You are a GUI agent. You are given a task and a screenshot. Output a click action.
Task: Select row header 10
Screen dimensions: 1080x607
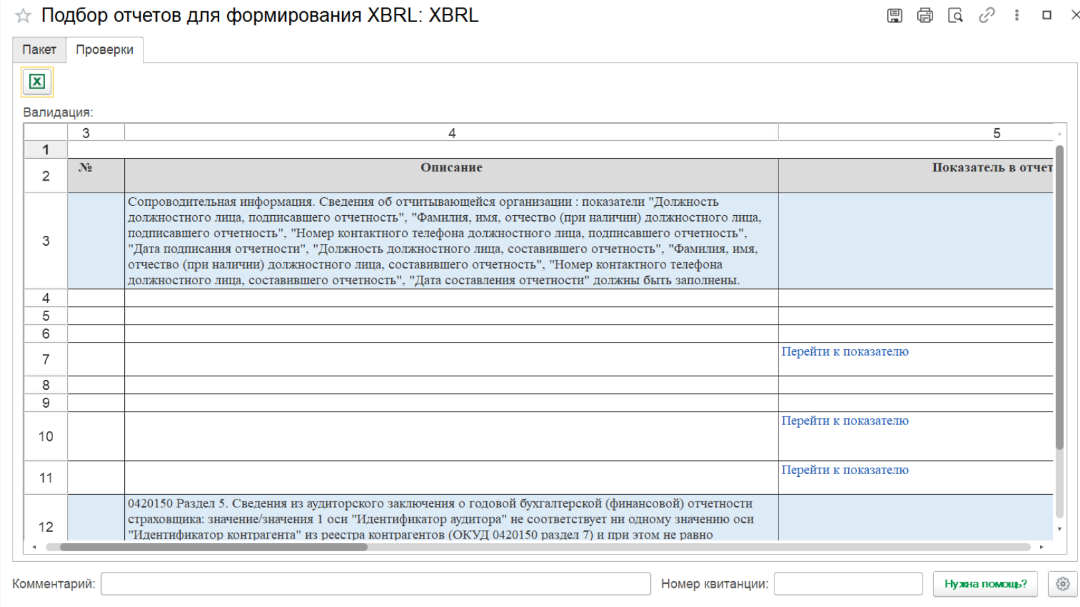pyautogui.click(x=45, y=437)
